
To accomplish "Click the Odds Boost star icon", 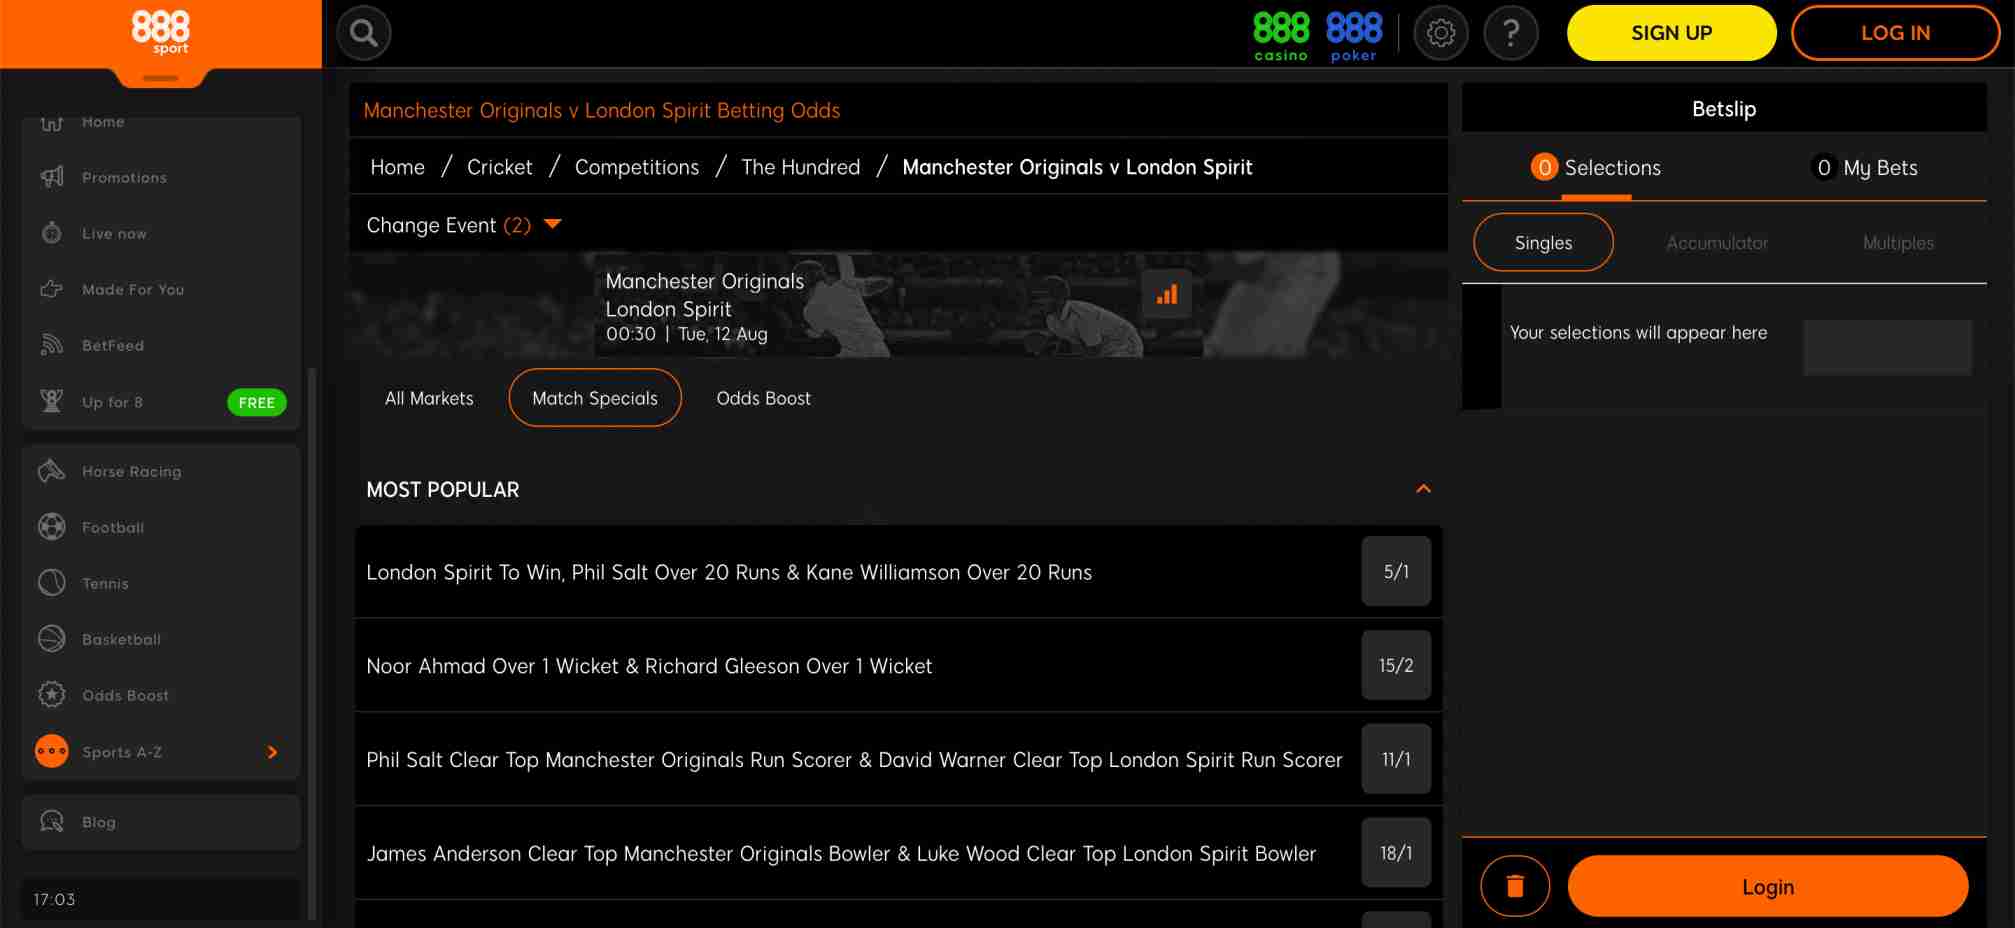I will 52,695.
